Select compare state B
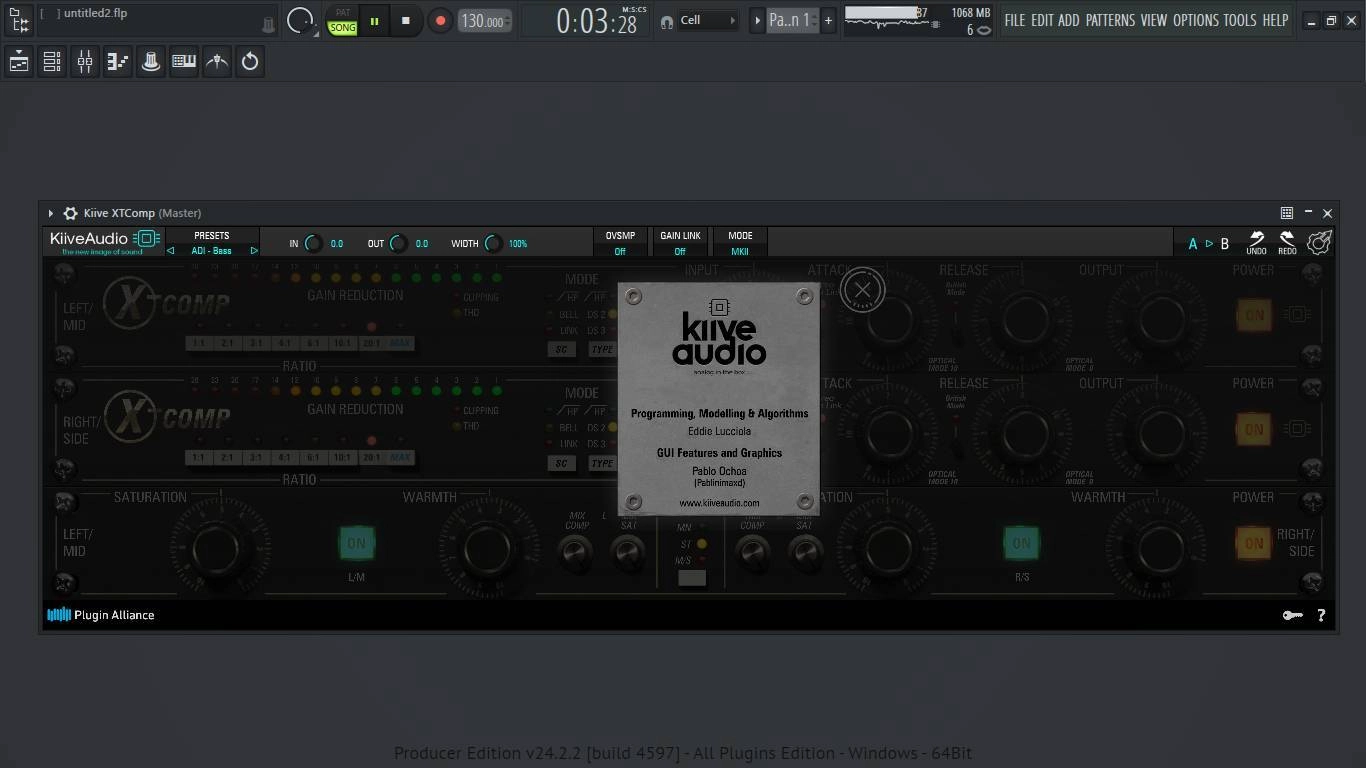Image resolution: width=1366 pixels, height=768 pixels. pyautogui.click(x=1224, y=244)
